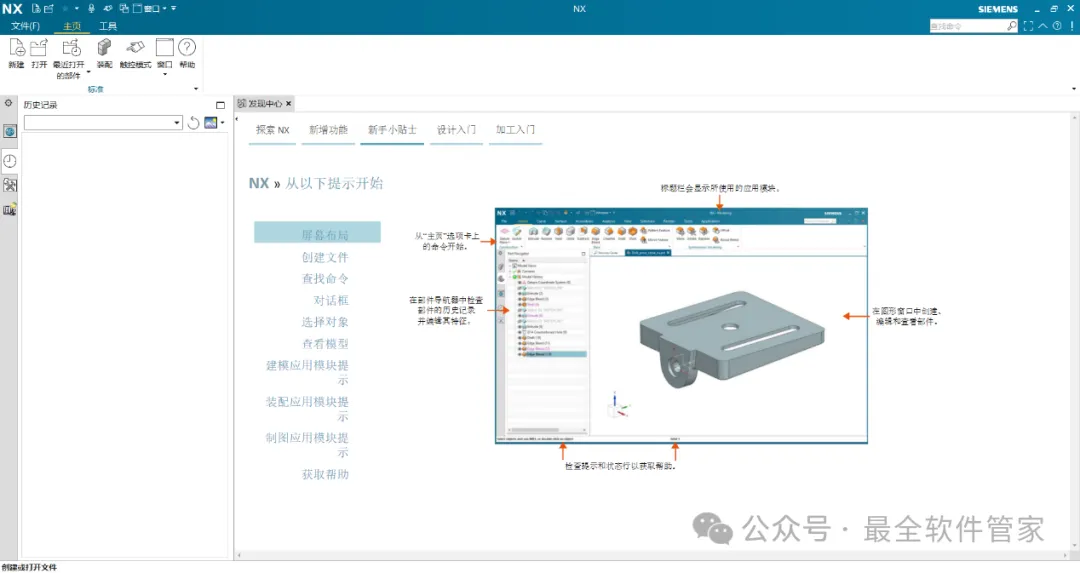This screenshot has height=573, width=1080.
Task: Select the History clock tab in the resource bar
Action: pos(10,161)
